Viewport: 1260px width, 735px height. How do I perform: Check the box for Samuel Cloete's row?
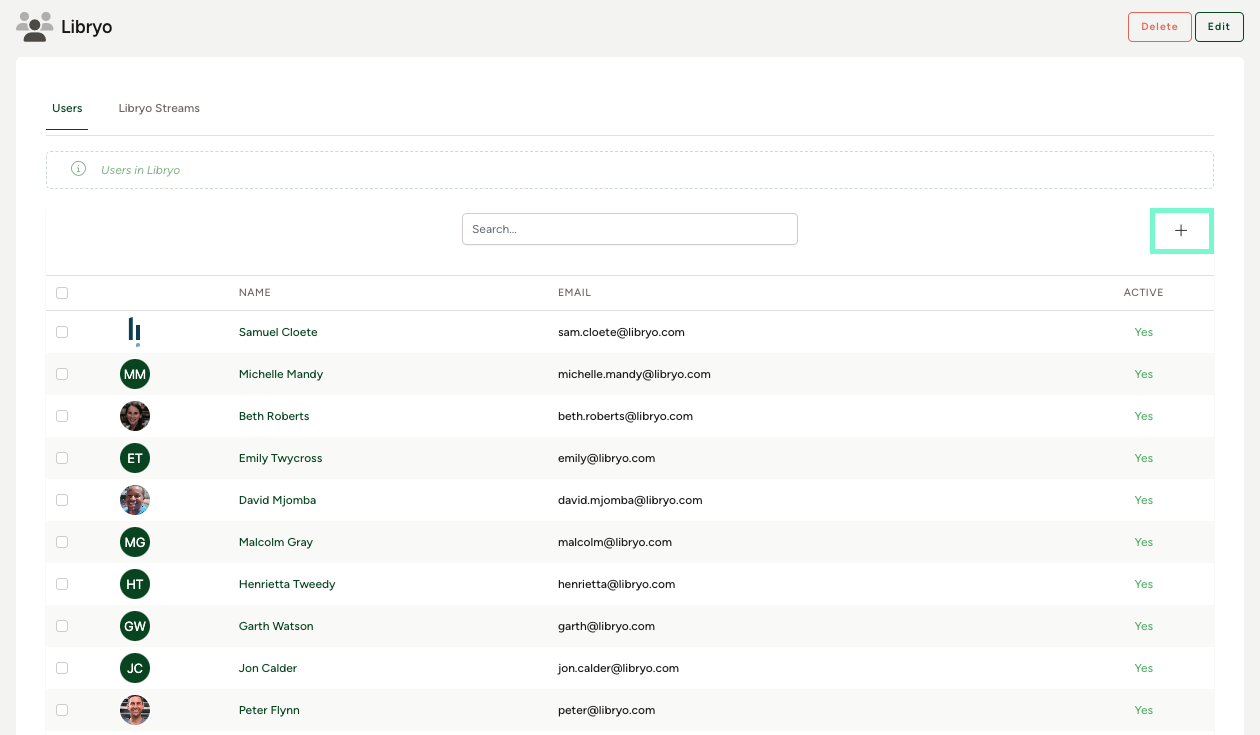tap(62, 332)
